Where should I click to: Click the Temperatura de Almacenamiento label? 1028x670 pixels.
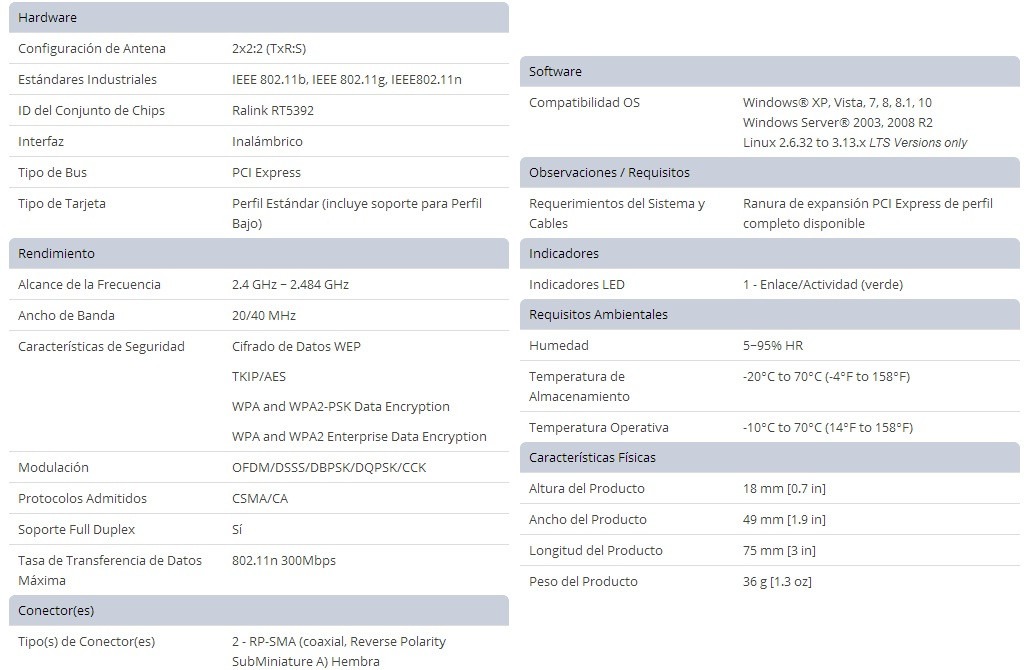coord(580,386)
